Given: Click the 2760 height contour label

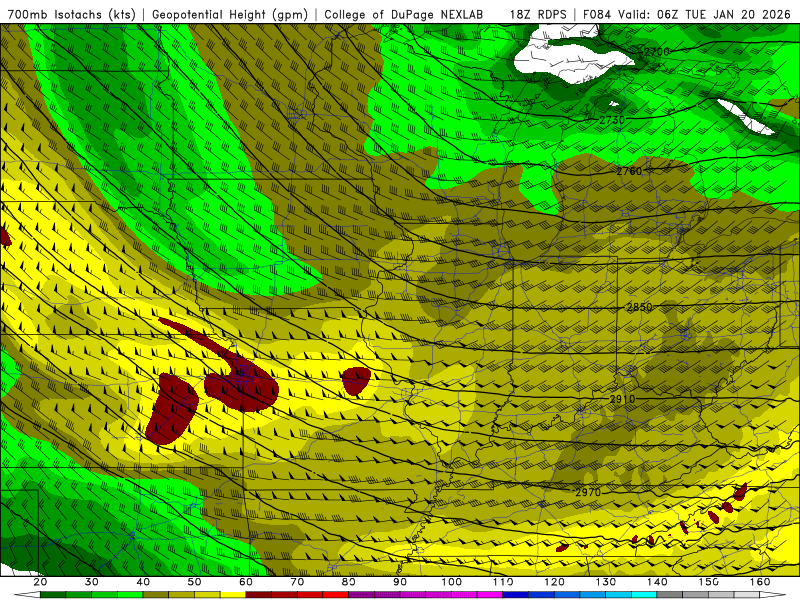Looking at the screenshot, I should tap(629, 171).
